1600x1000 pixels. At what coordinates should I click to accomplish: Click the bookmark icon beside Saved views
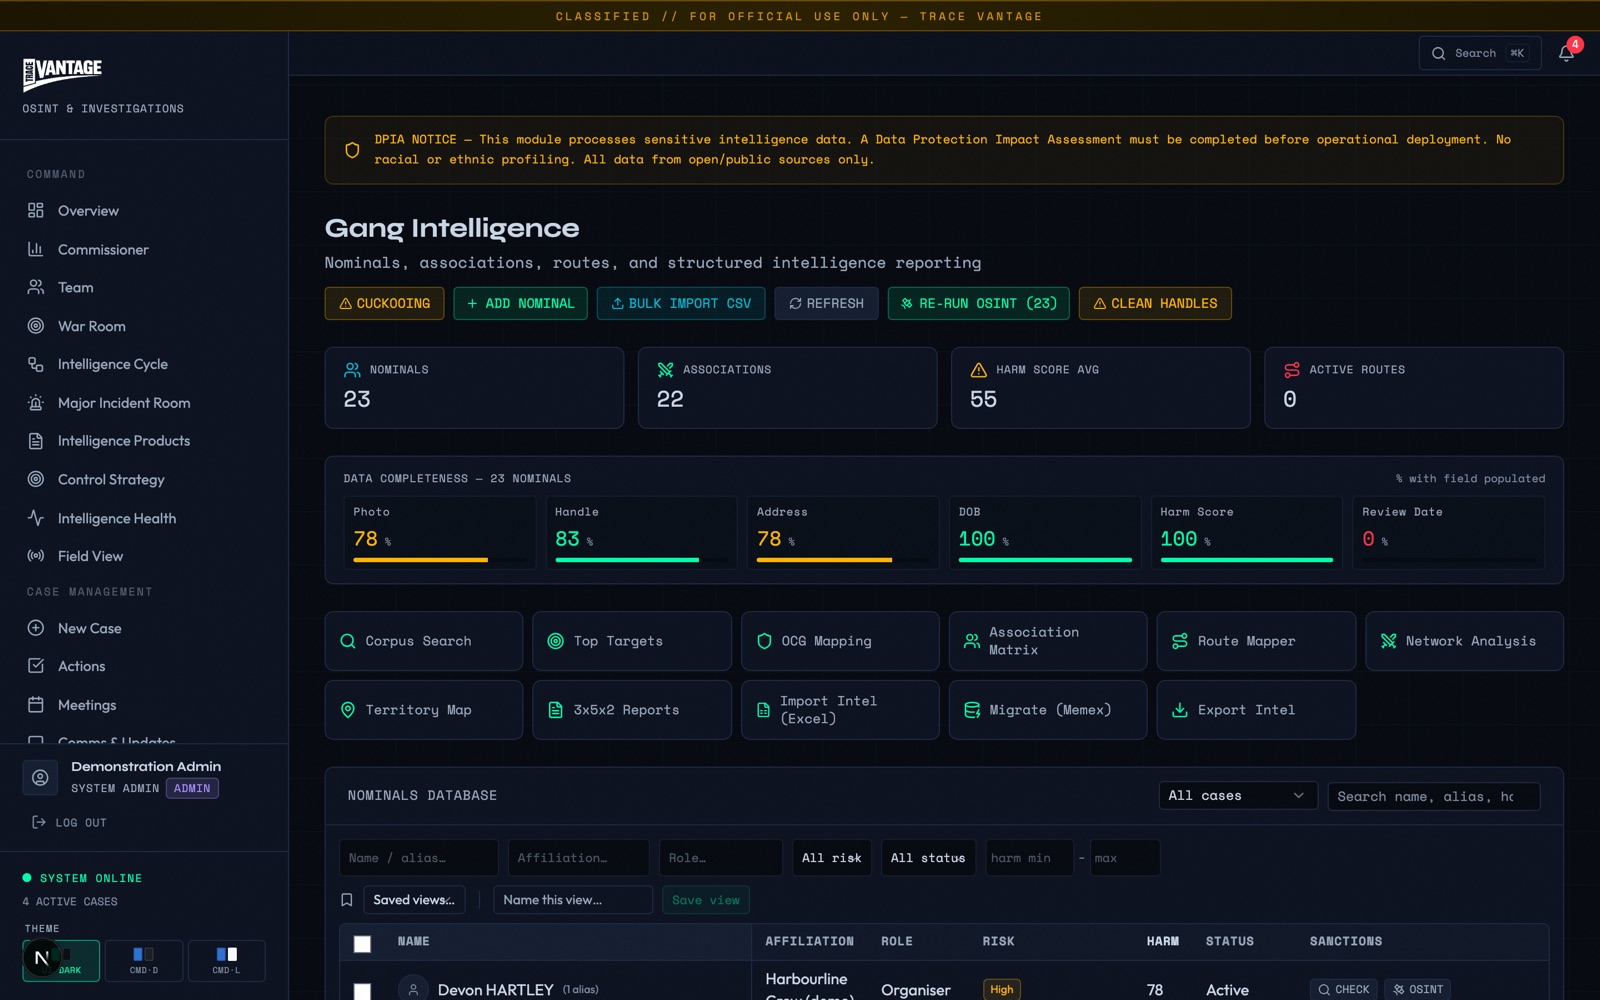347,900
